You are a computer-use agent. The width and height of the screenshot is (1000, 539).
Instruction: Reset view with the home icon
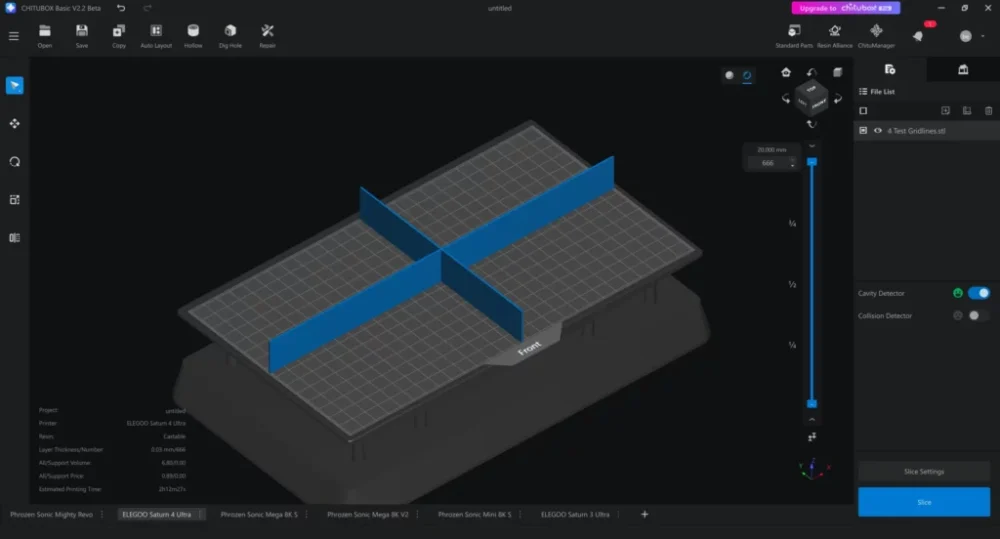[x=786, y=72]
